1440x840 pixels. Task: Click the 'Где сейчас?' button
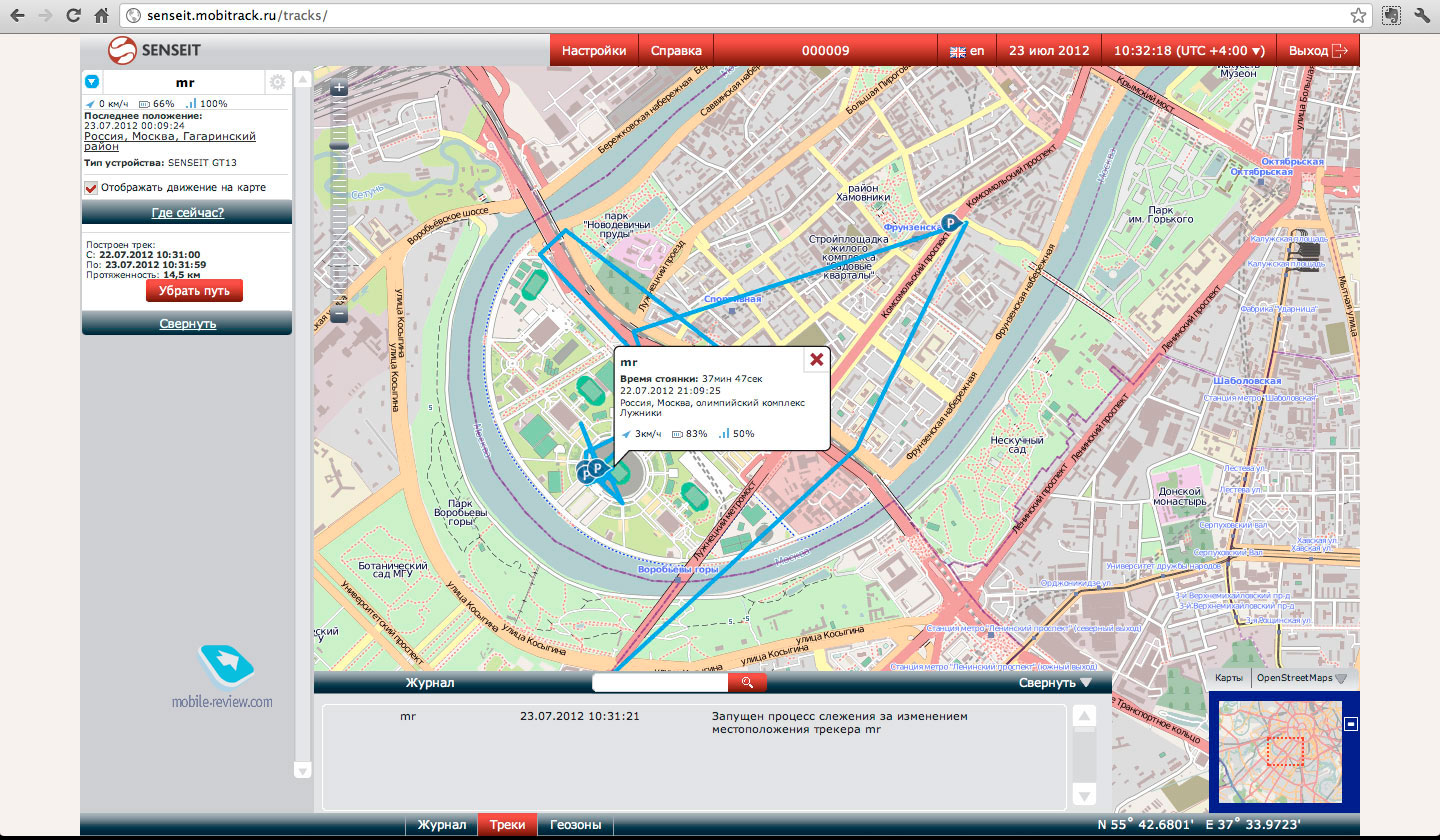[x=187, y=212]
